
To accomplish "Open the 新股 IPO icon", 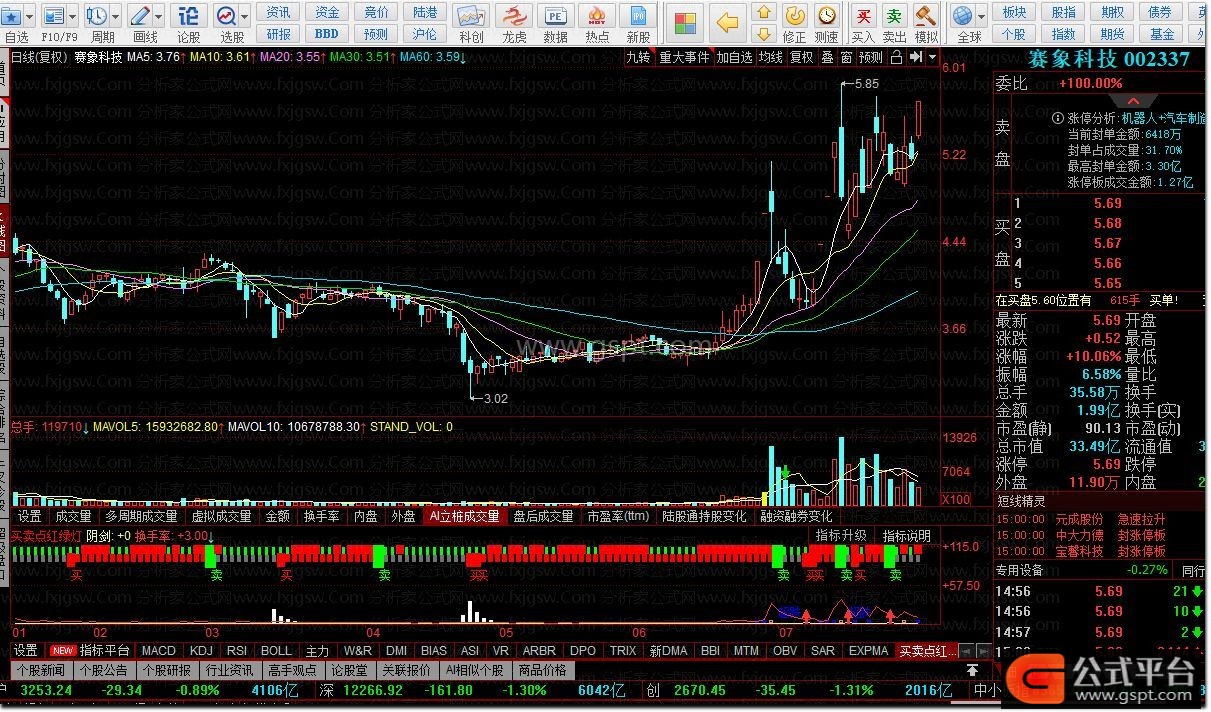I will point(638,16).
